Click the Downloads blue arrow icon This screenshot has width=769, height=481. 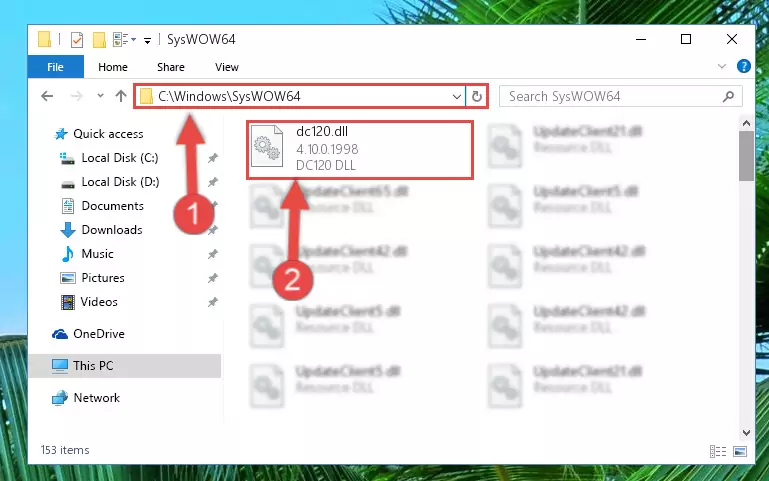point(68,230)
